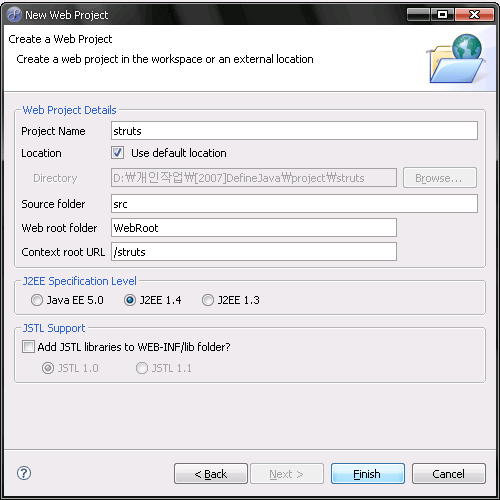
Task: Finish creating the web project
Action: tap(368, 473)
